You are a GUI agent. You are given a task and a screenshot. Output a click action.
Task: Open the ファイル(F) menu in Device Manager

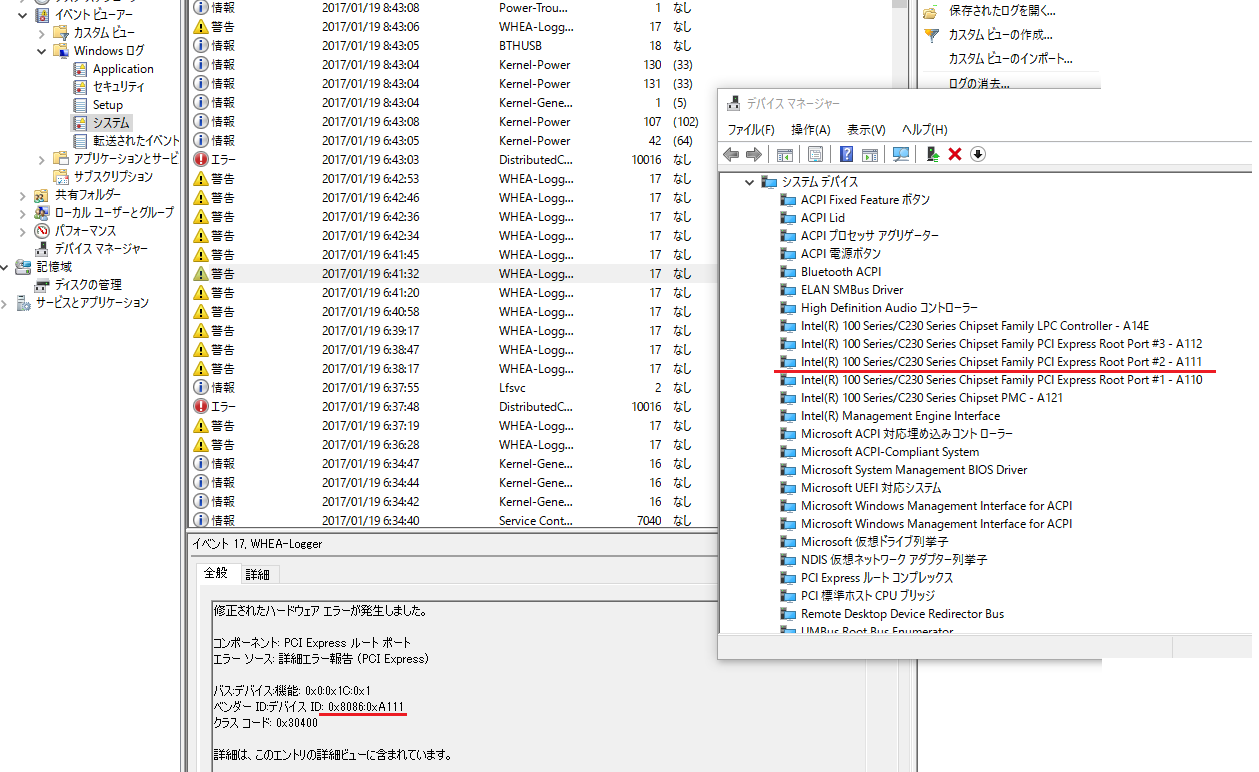pyautogui.click(x=751, y=130)
